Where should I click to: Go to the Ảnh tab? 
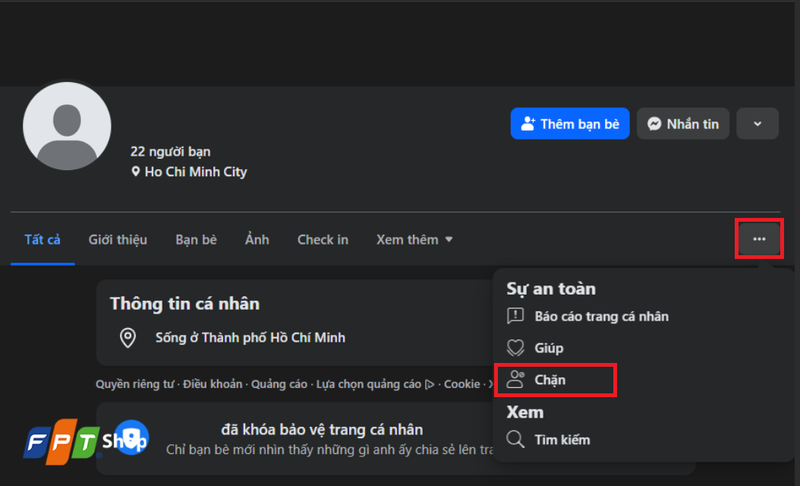point(257,239)
